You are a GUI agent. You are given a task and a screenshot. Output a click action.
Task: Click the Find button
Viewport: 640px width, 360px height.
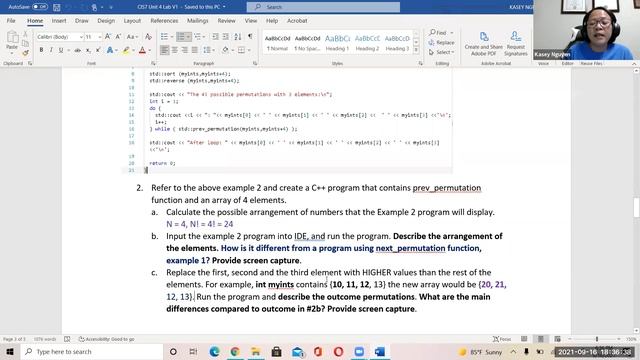pos(438,33)
